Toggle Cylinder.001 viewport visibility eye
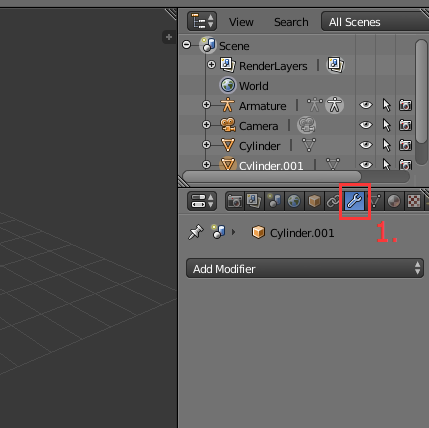Image resolution: width=429 pixels, height=428 pixels. click(366, 165)
